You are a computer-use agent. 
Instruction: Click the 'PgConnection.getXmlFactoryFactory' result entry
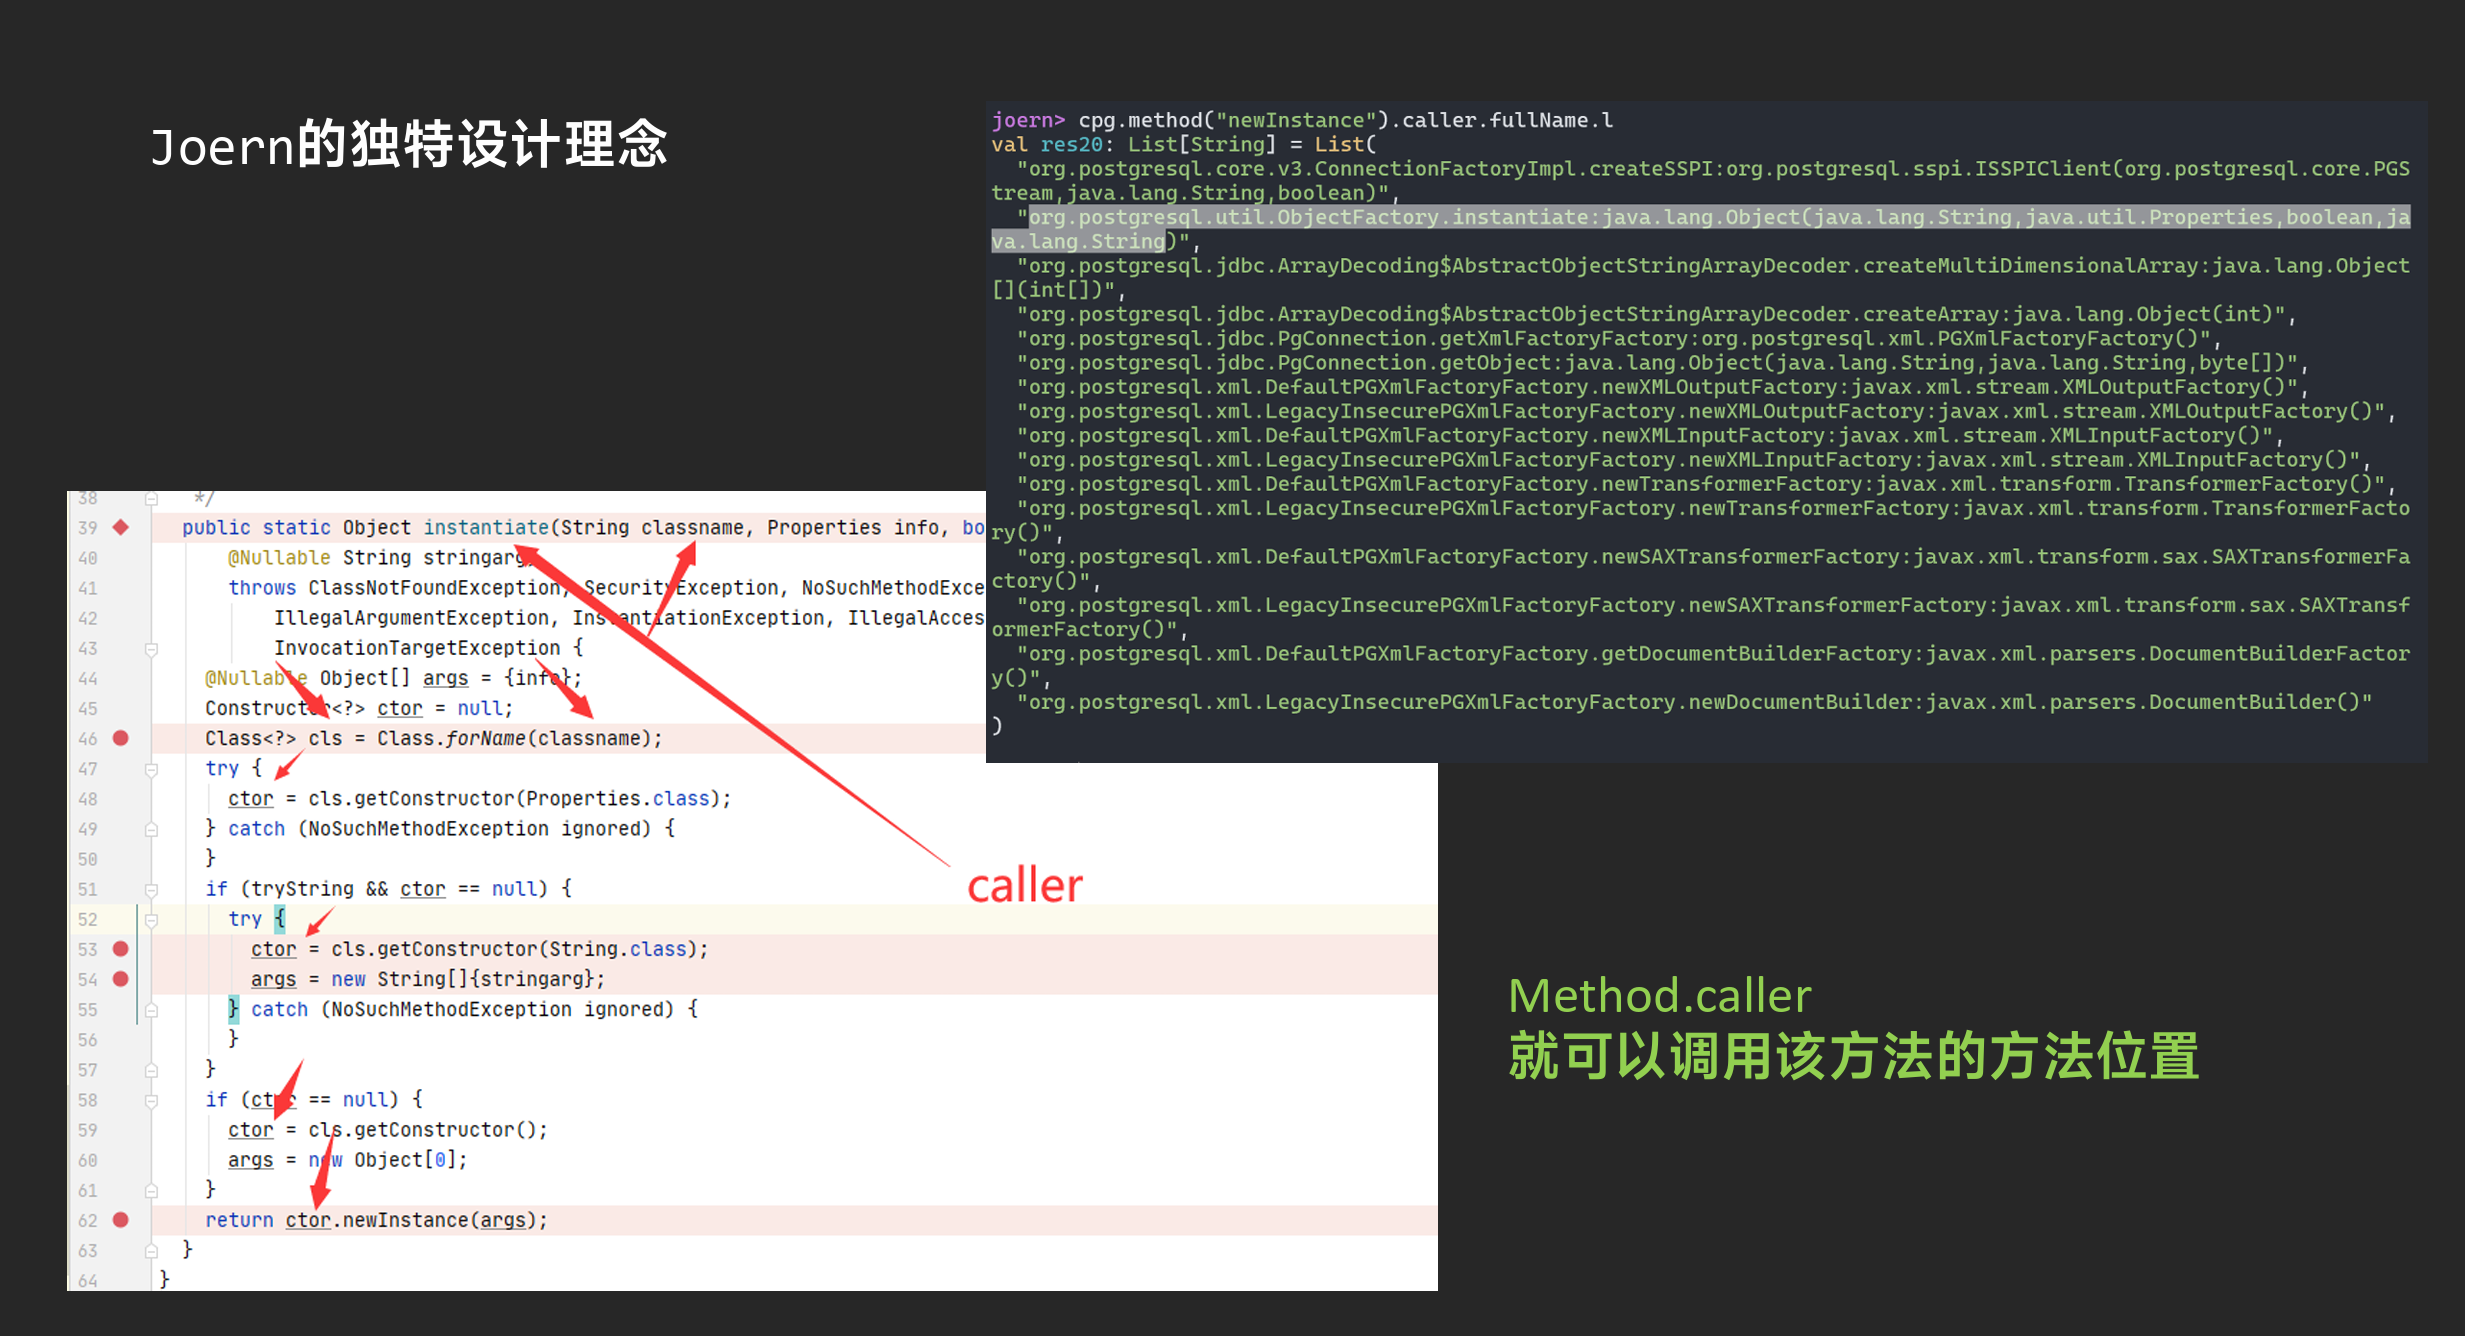tap(1618, 338)
